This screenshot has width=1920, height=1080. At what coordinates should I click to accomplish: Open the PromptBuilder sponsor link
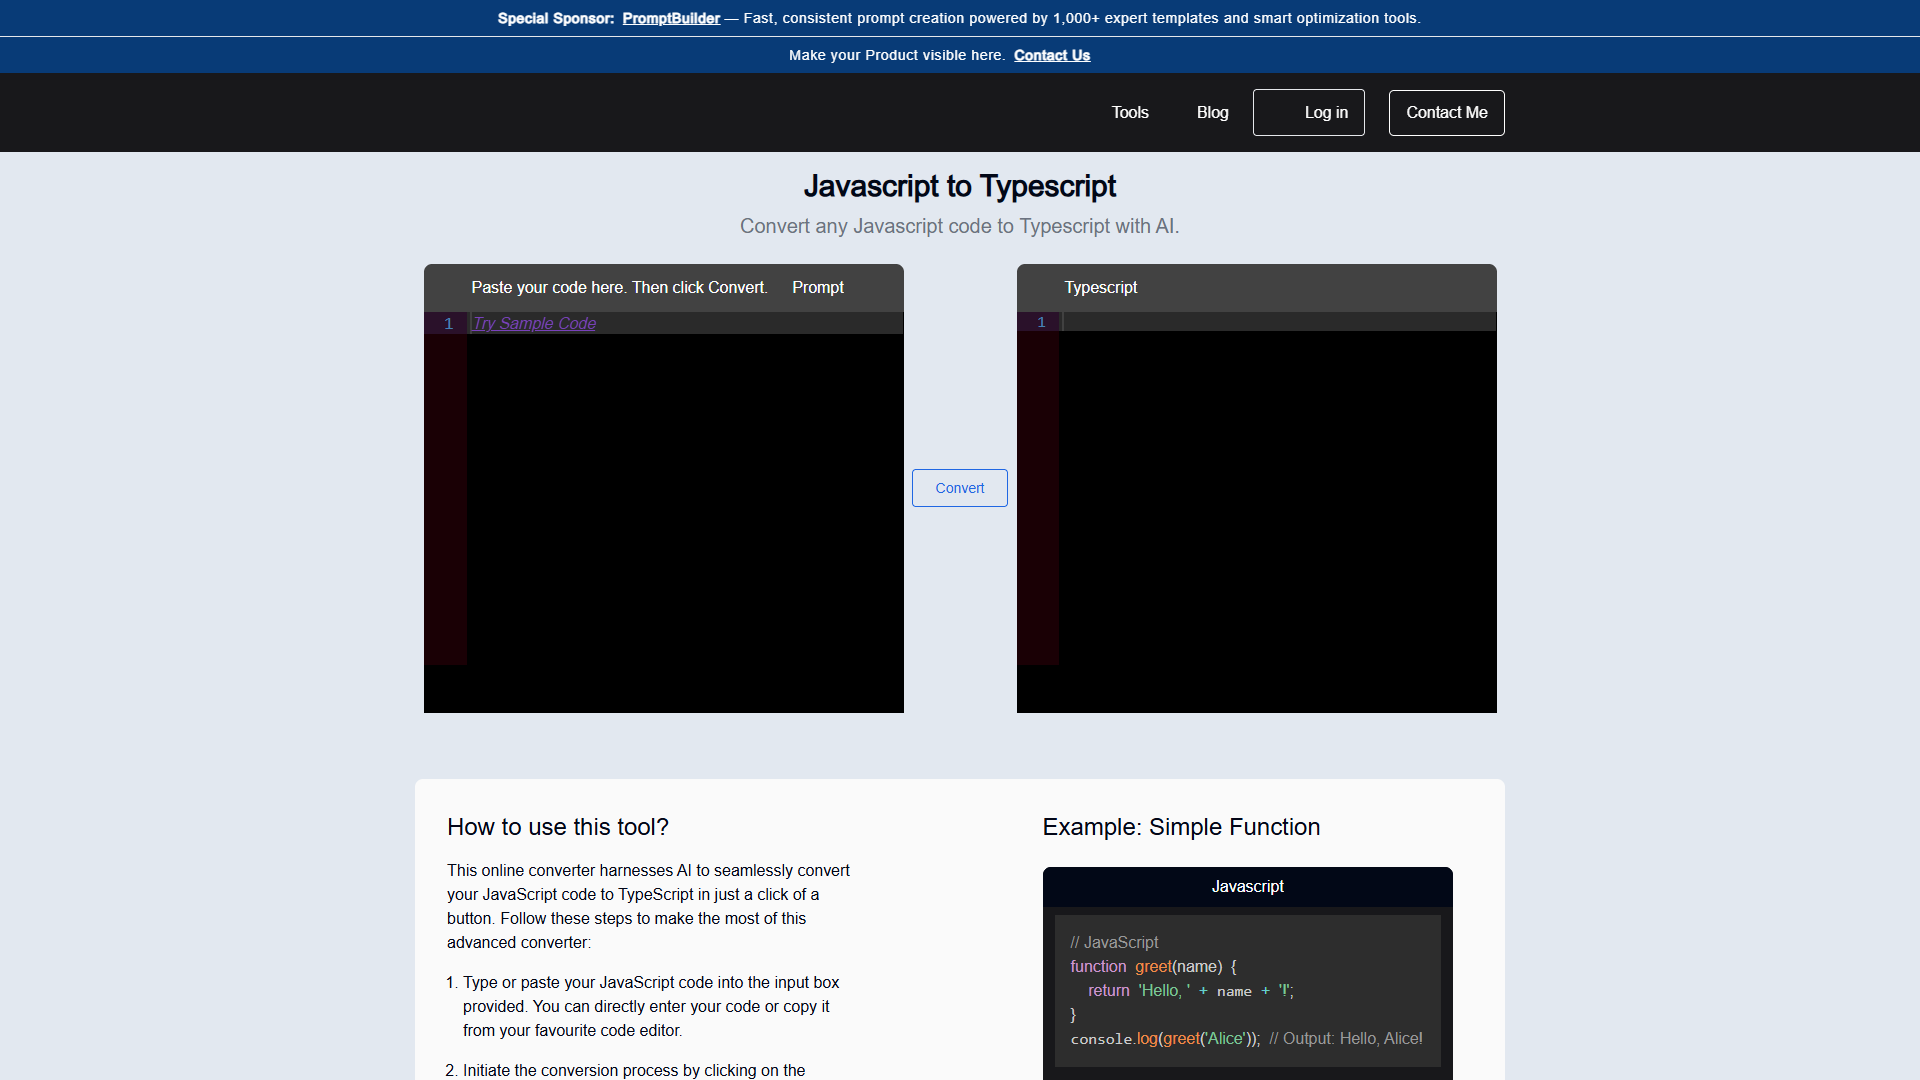point(671,18)
